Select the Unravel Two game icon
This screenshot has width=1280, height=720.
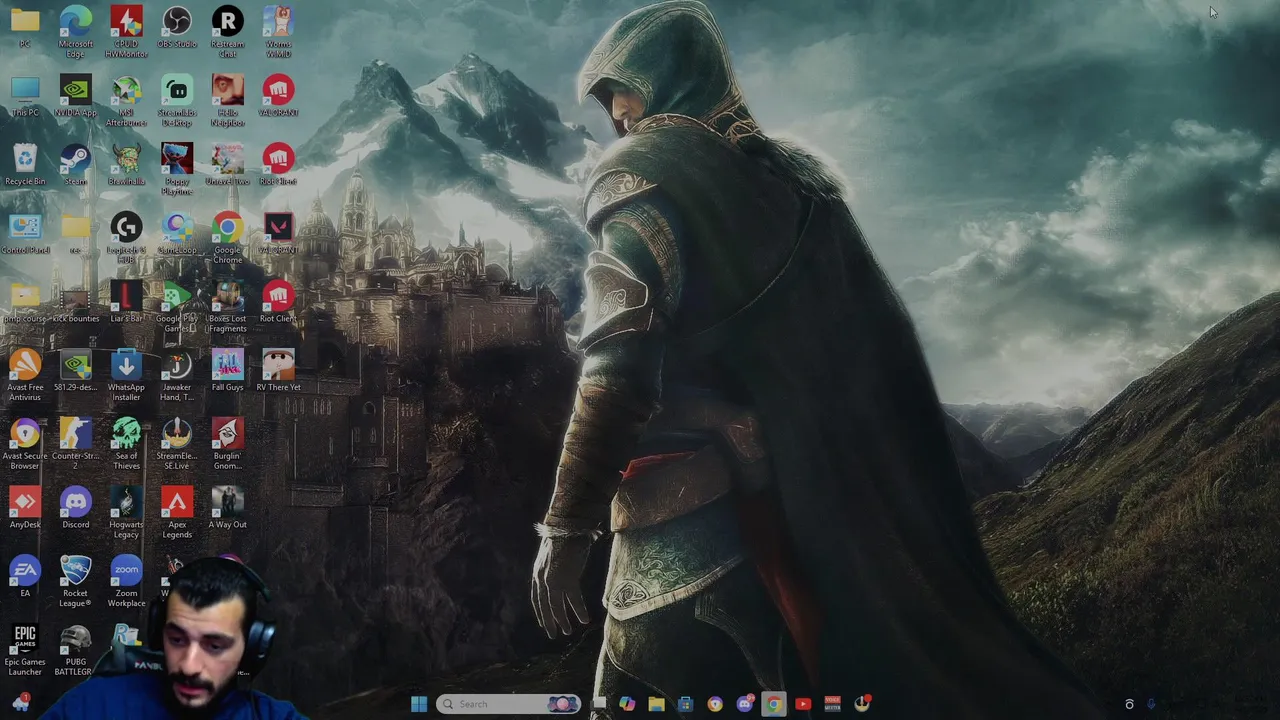227,165
